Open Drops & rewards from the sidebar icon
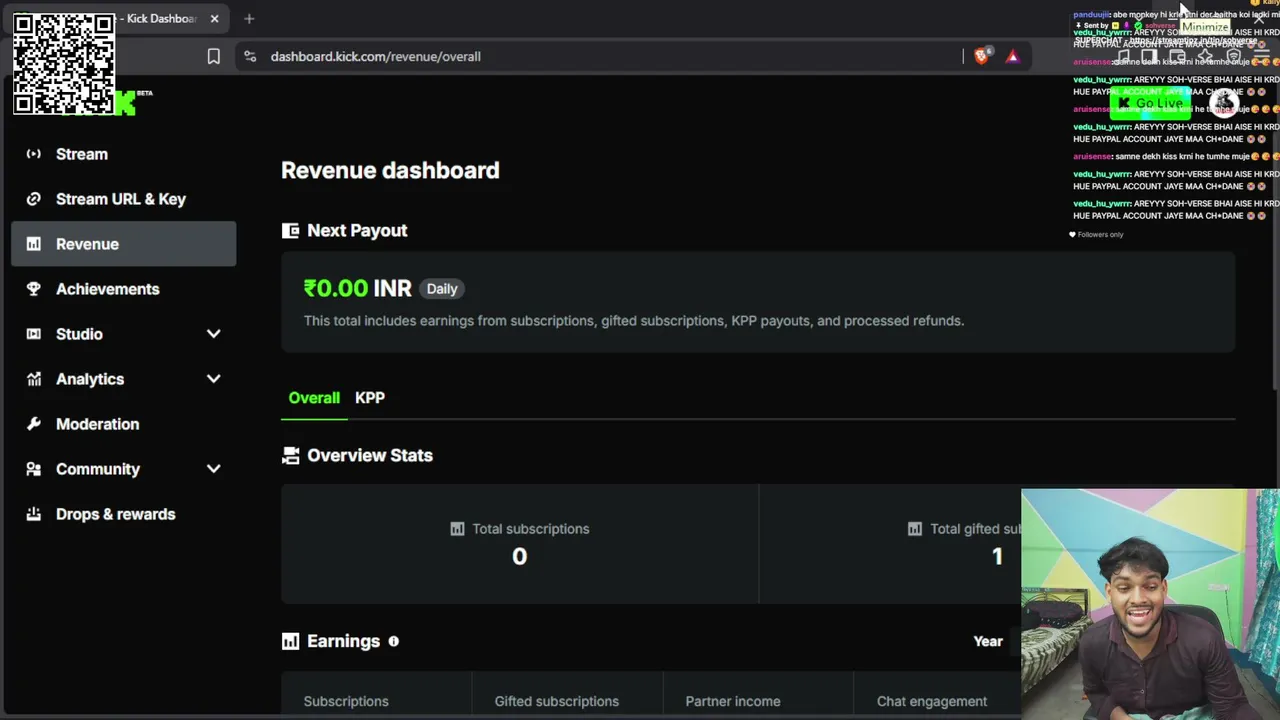The image size is (1280, 720). (x=34, y=514)
